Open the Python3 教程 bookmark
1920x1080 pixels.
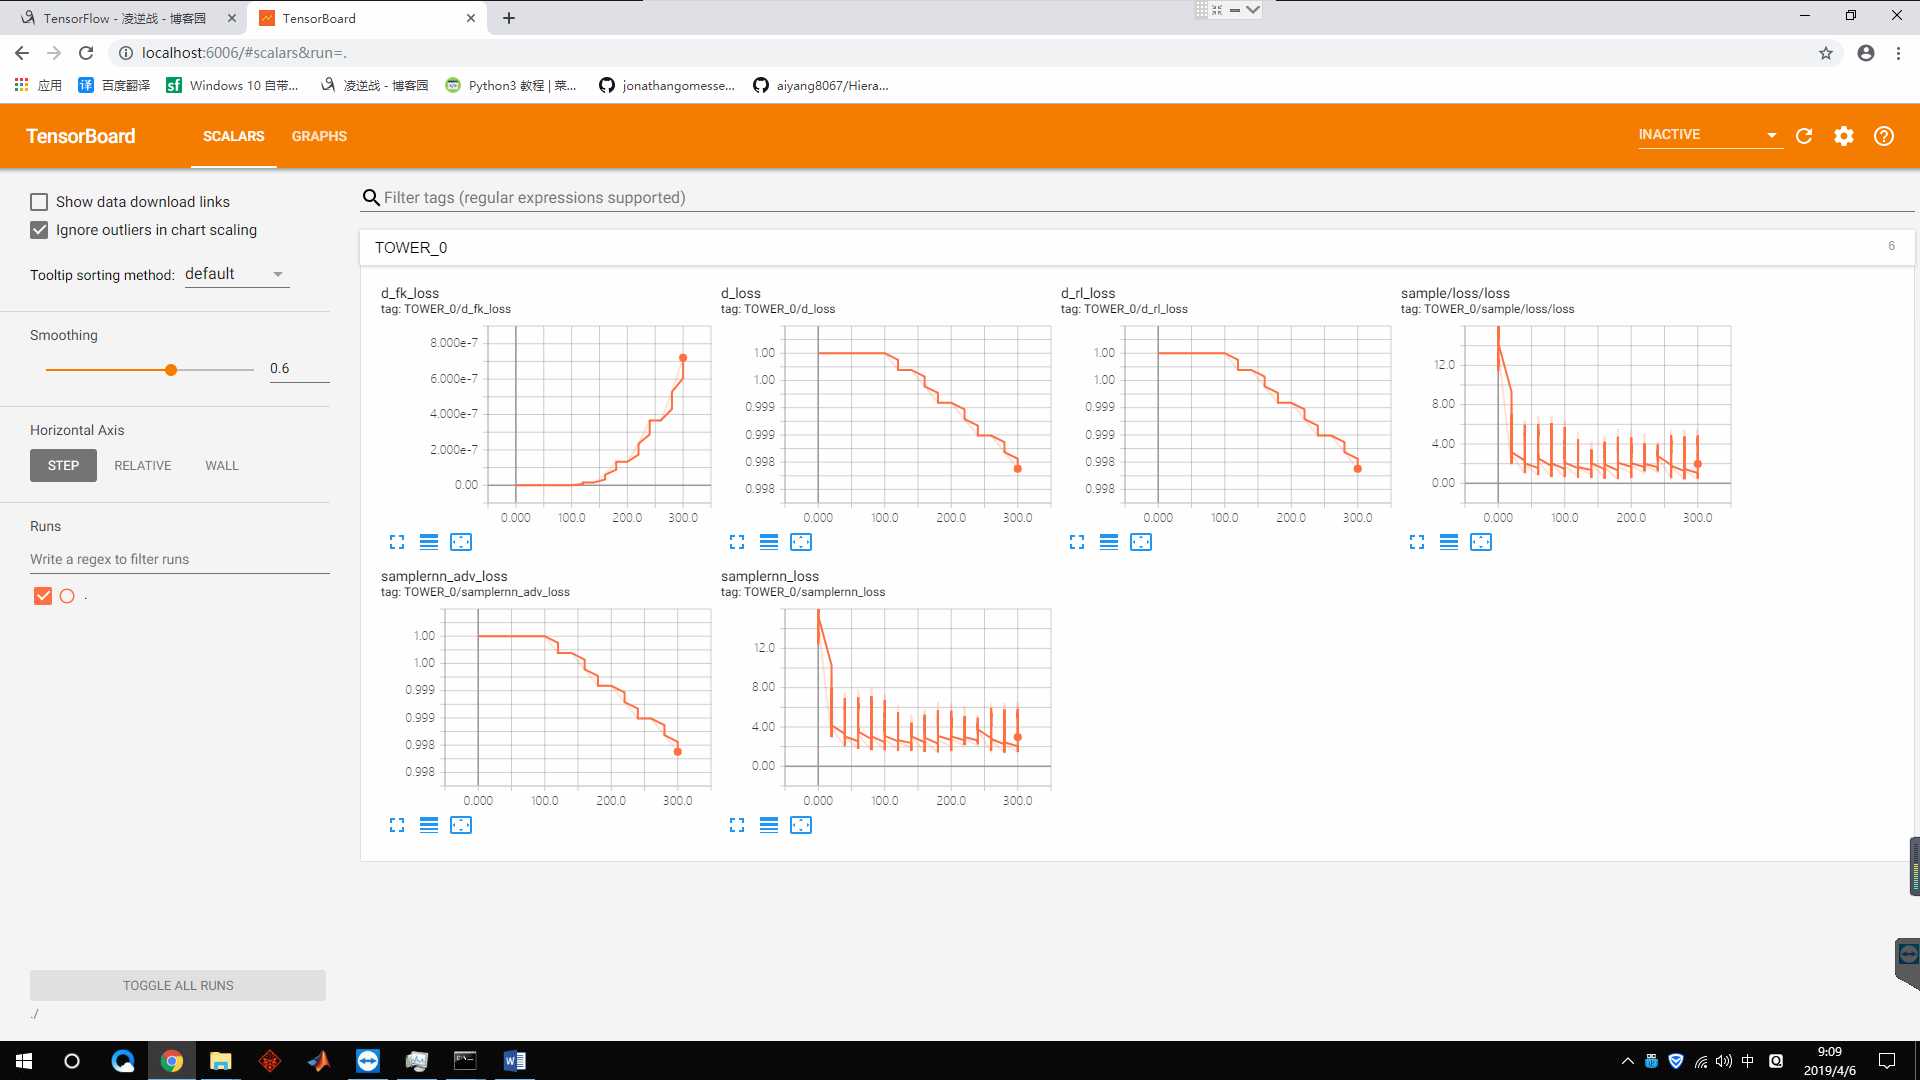click(511, 85)
